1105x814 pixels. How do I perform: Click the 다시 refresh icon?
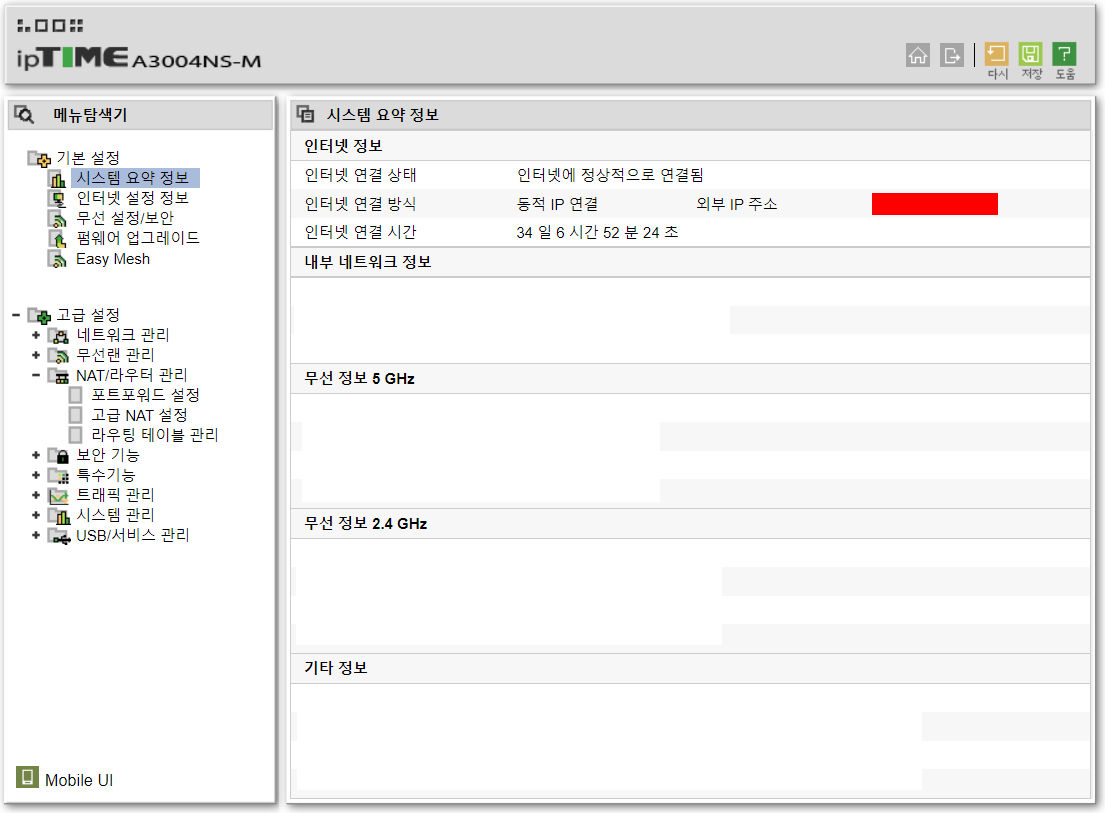point(996,54)
